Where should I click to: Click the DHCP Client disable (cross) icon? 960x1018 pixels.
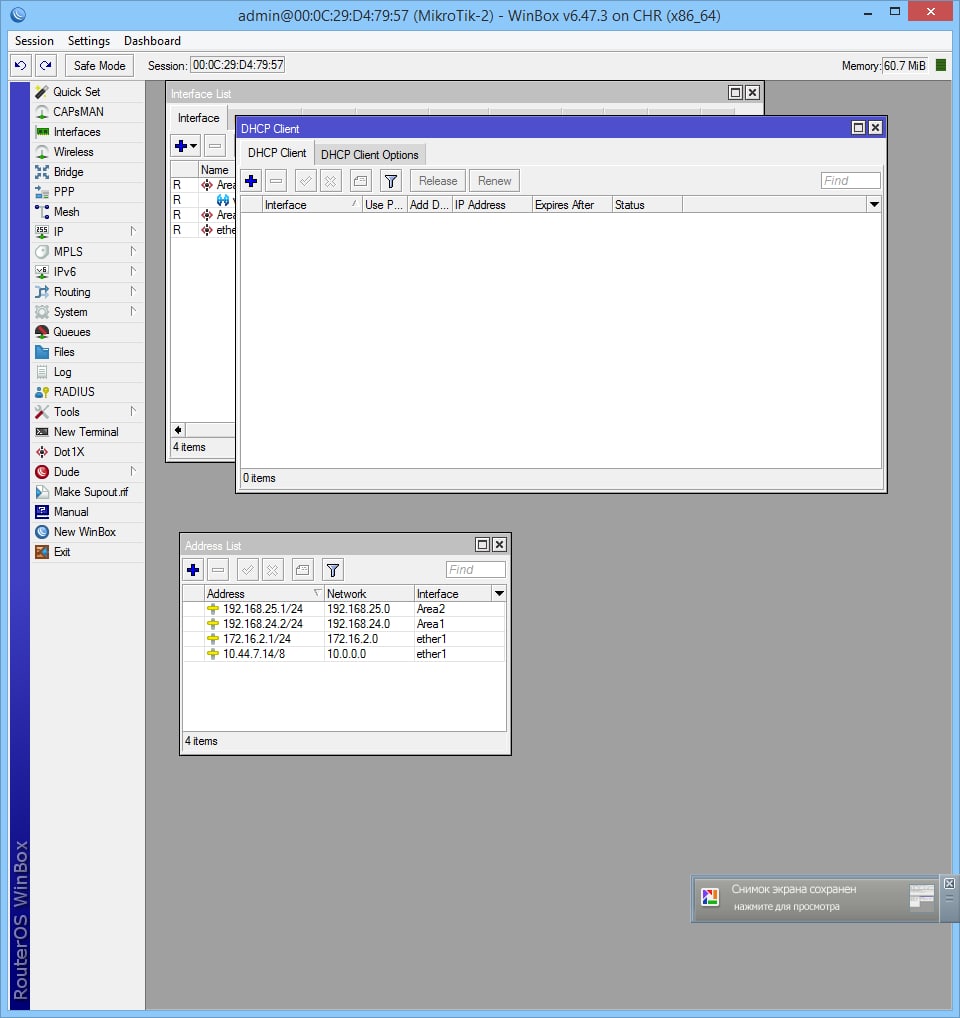[331, 180]
